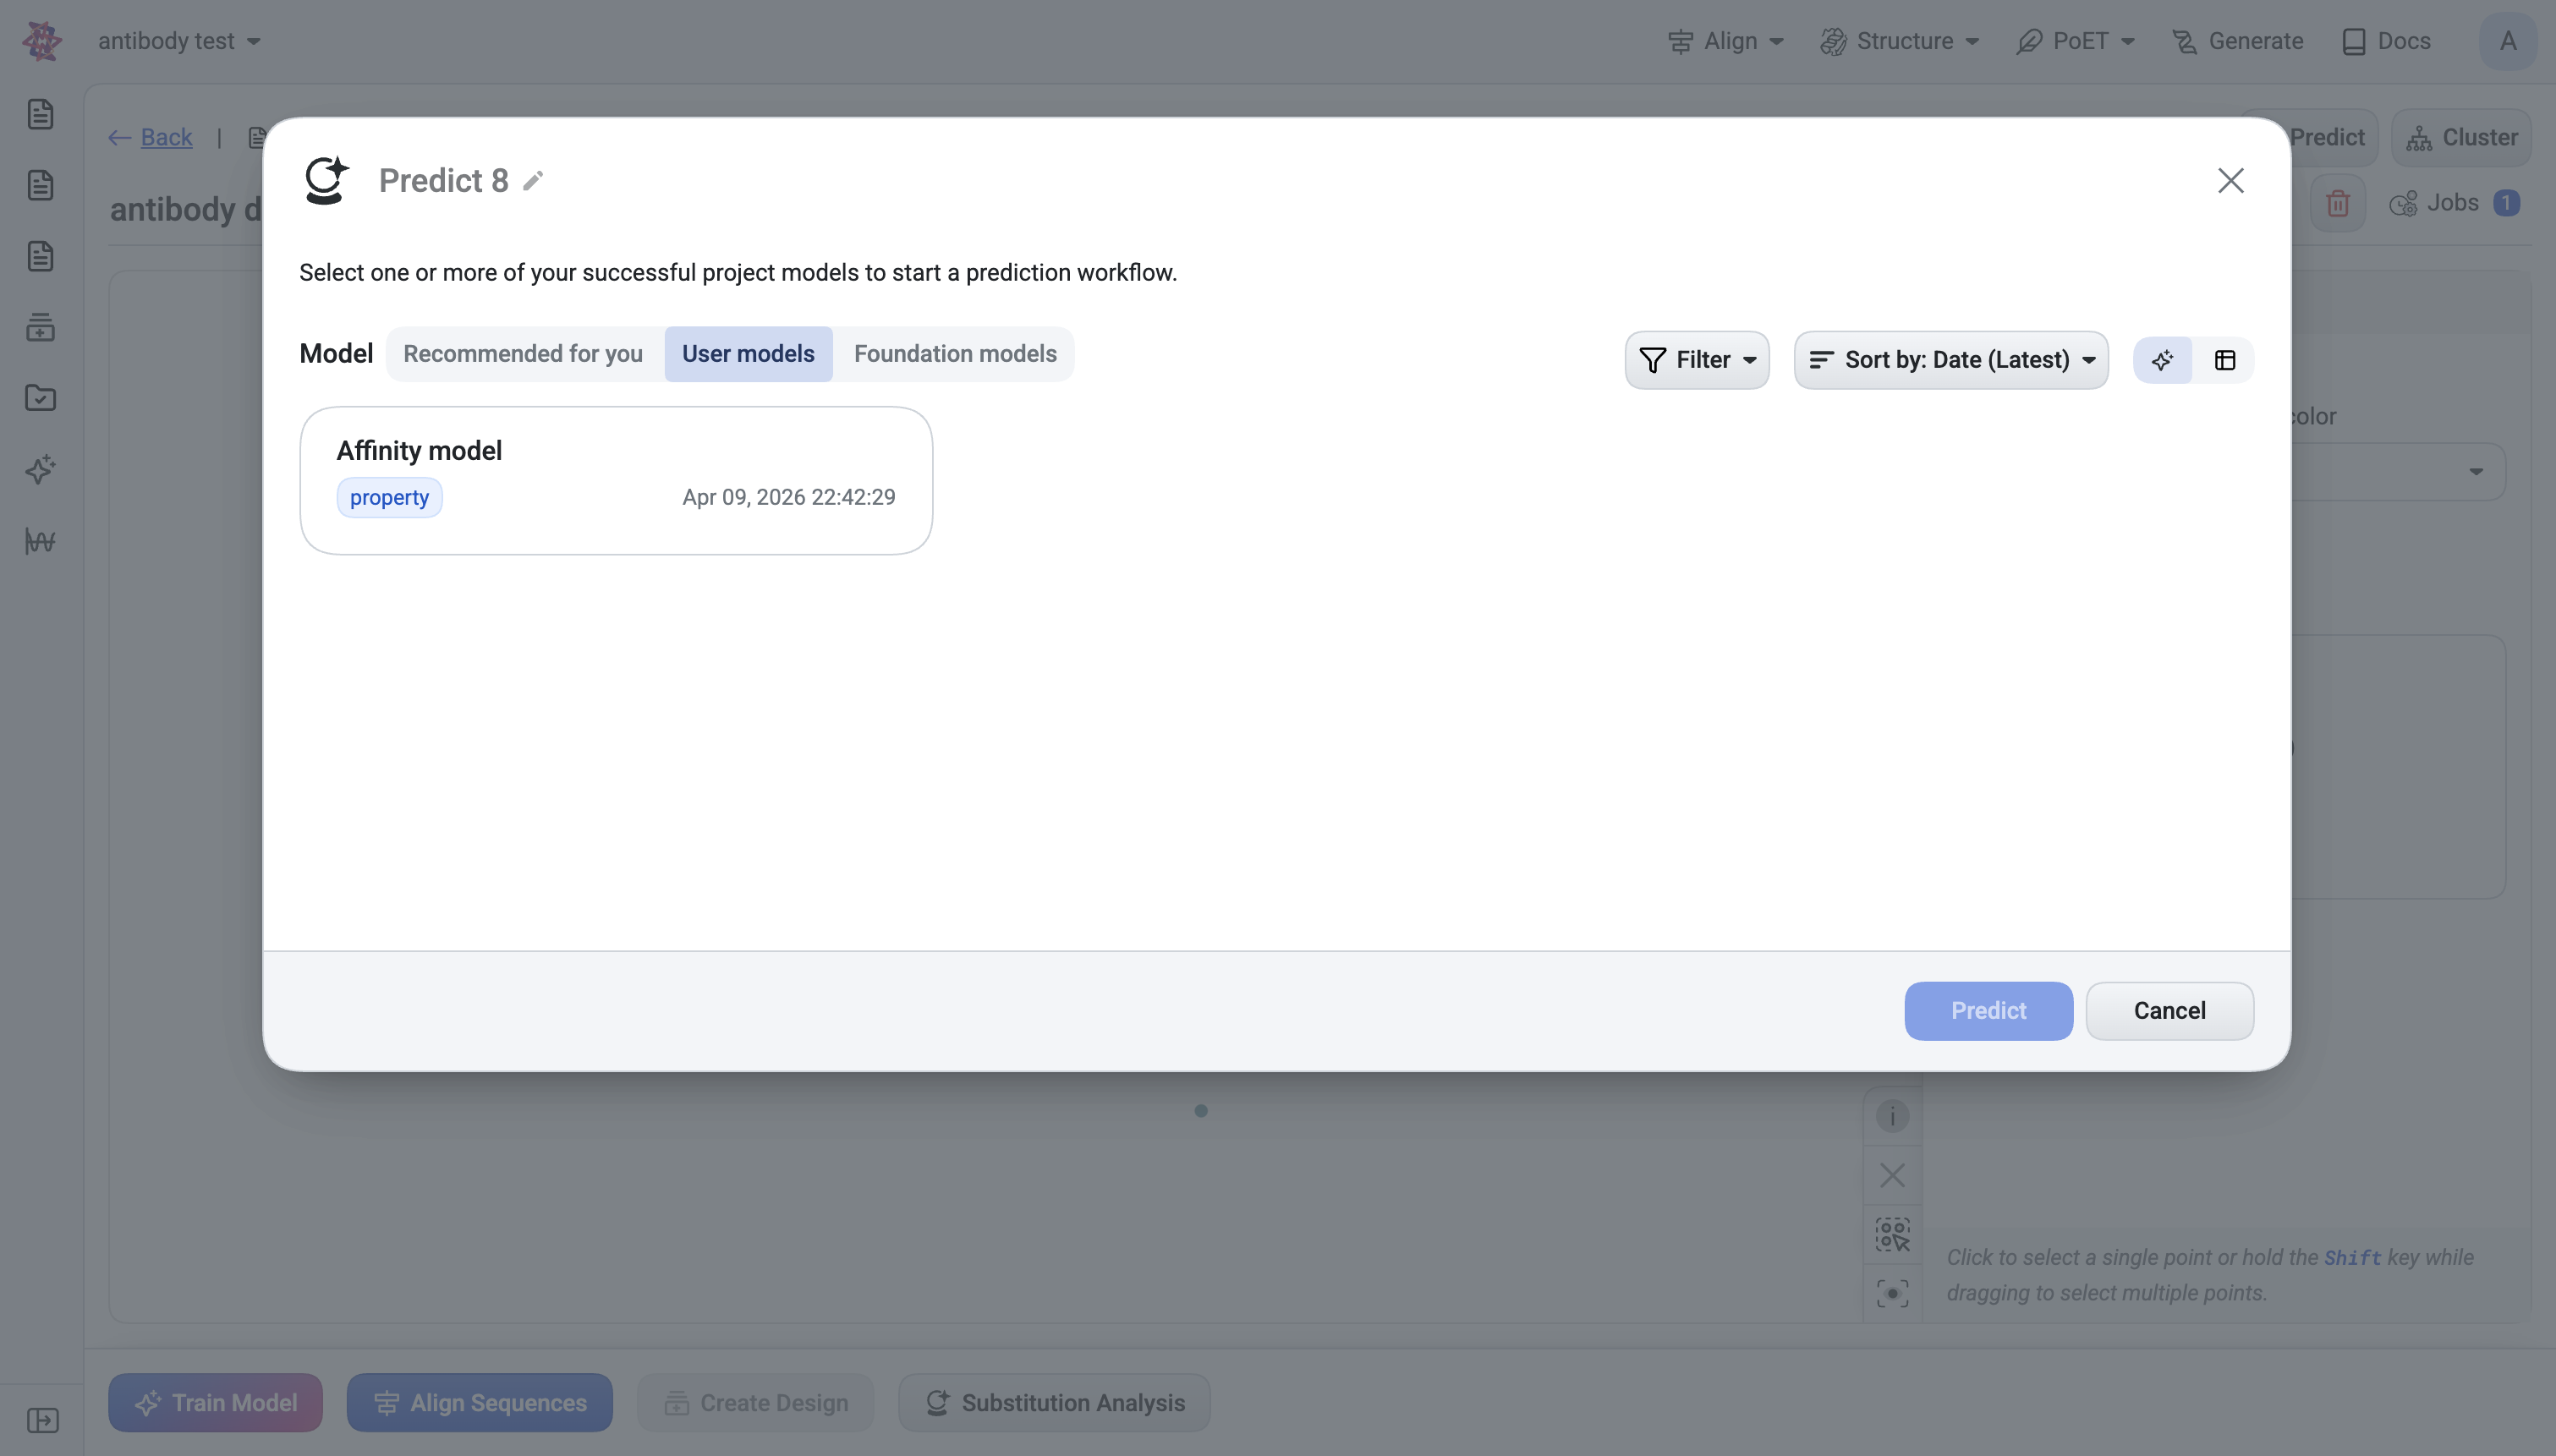Click the red trash delete icon

click(2338, 203)
